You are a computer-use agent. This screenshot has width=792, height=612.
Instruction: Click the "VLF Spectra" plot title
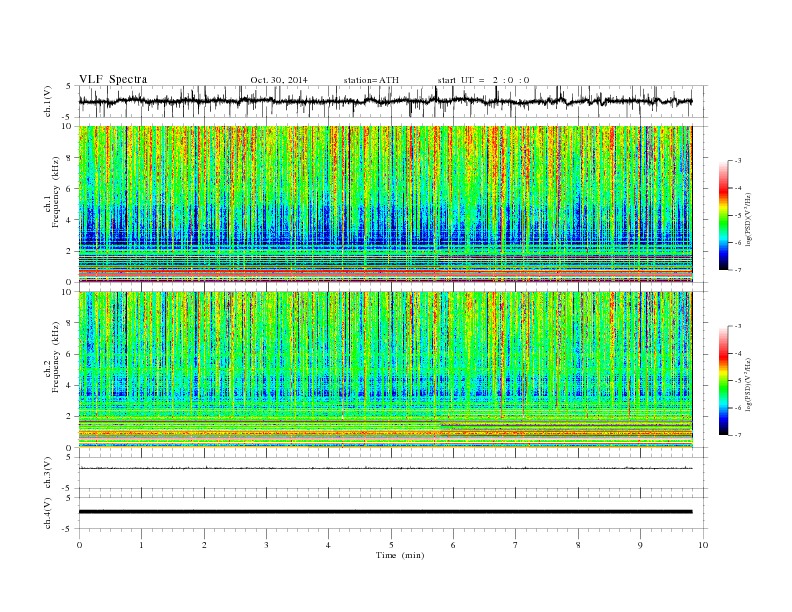113,79
